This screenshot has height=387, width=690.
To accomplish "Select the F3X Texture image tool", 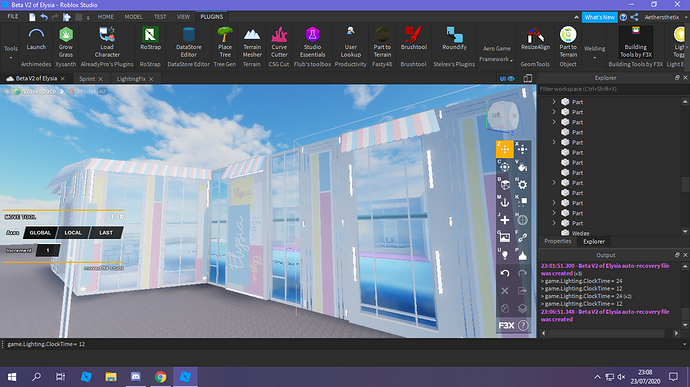I will click(504, 237).
